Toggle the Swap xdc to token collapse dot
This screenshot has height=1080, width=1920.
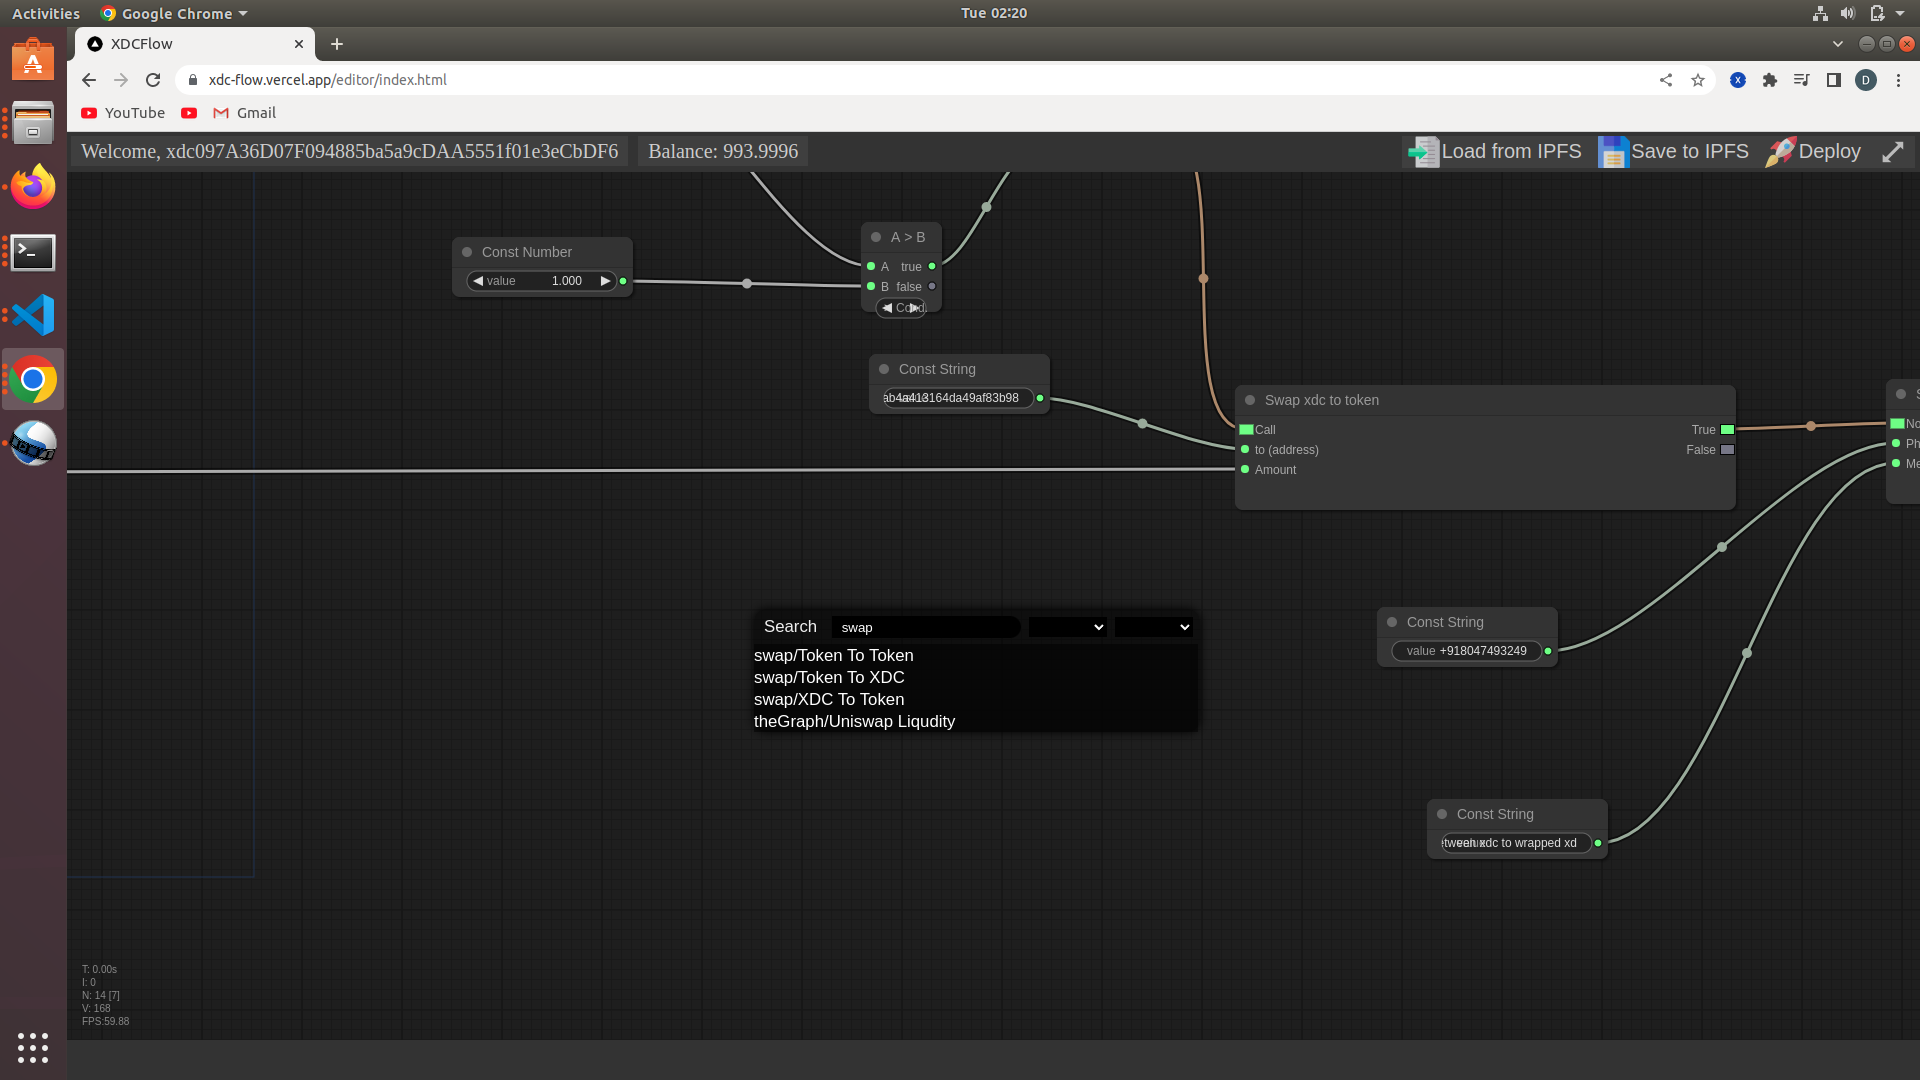point(1250,400)
